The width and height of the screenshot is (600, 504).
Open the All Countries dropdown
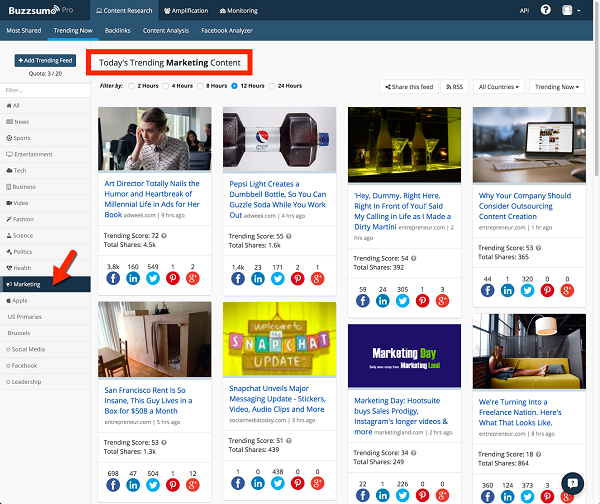click(x=499, y=87)
